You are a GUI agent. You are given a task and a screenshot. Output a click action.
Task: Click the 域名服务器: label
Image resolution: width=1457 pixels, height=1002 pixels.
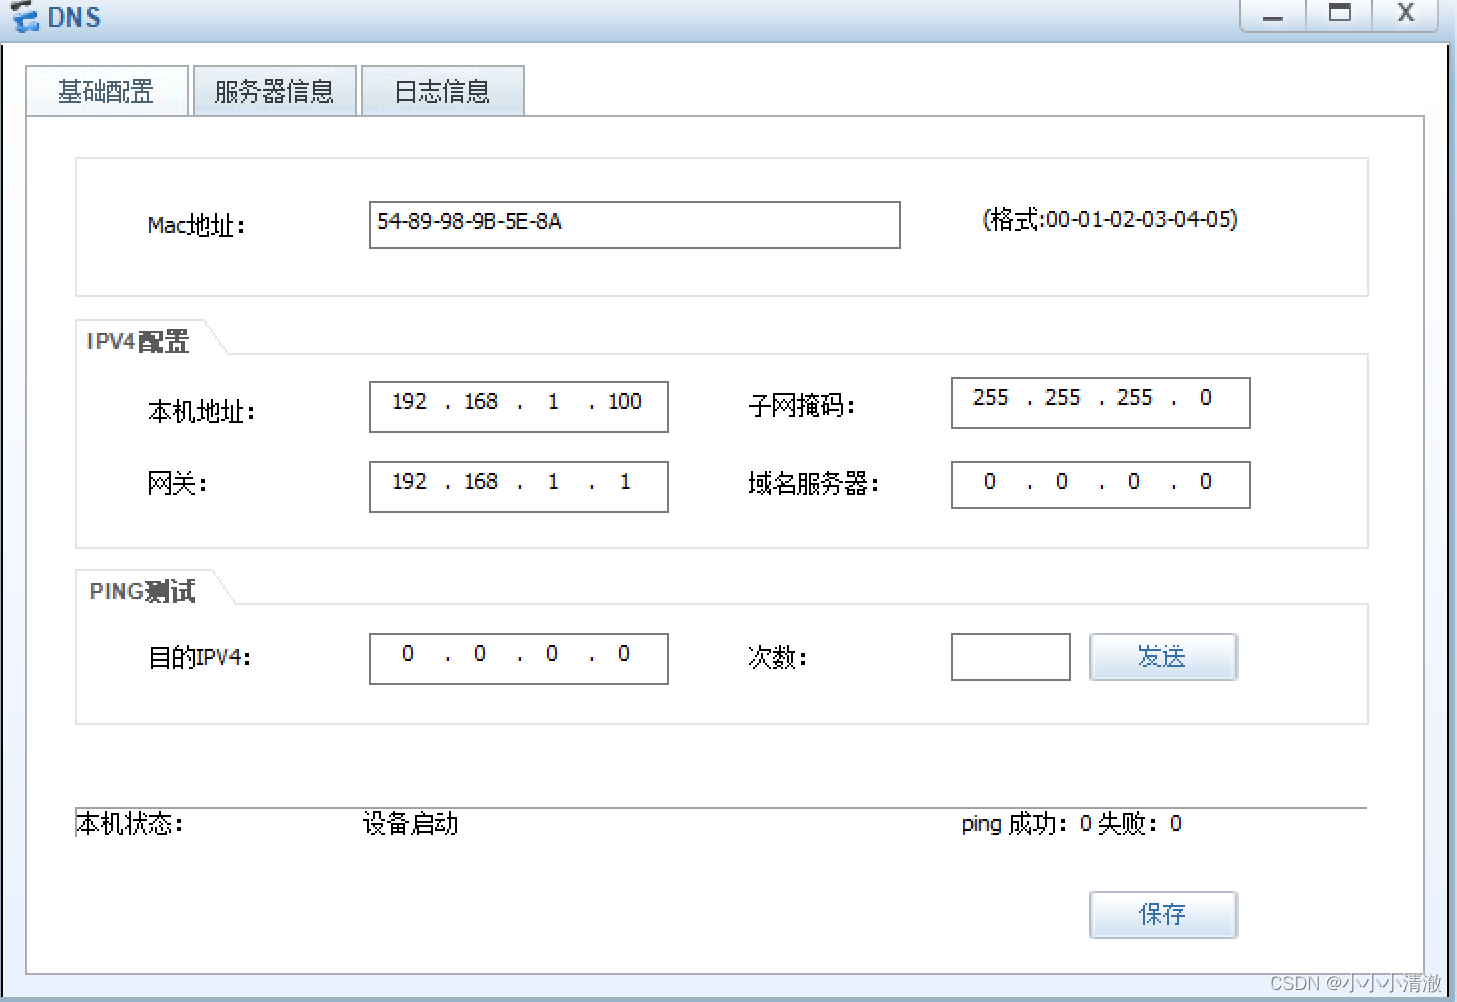point(813,484)
